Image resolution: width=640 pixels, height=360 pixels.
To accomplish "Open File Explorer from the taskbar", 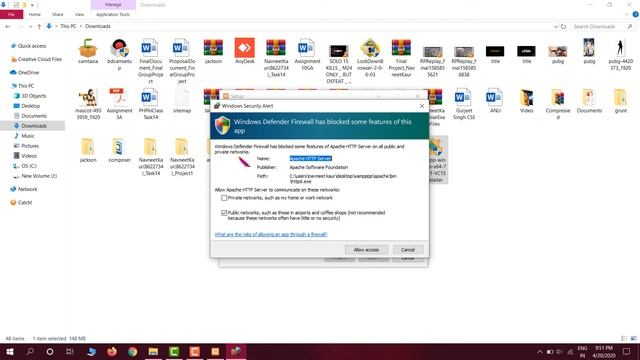I will coord(153,351).
